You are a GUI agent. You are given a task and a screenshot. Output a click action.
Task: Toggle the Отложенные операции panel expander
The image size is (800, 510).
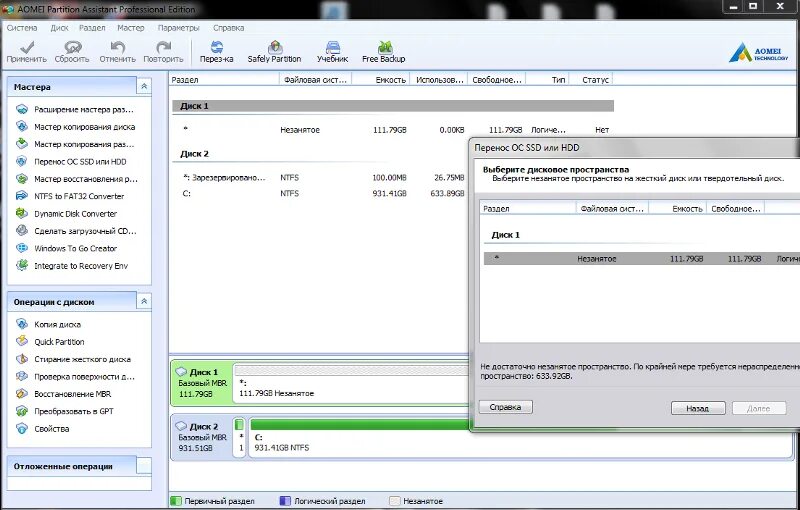click(144, 466)
